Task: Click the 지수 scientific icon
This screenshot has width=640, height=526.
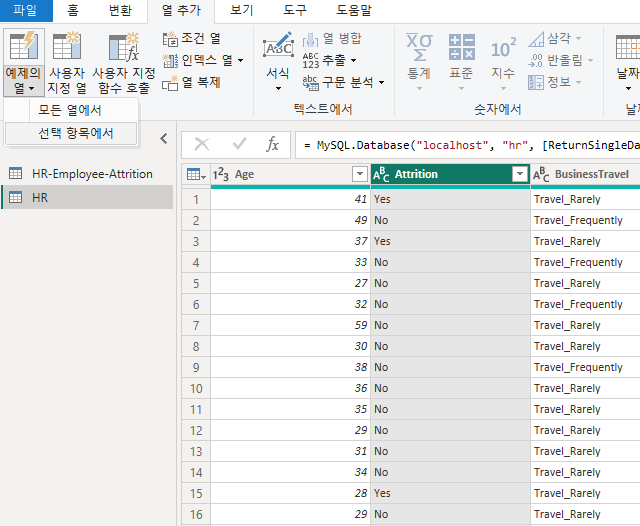Action: pos(503,61)
